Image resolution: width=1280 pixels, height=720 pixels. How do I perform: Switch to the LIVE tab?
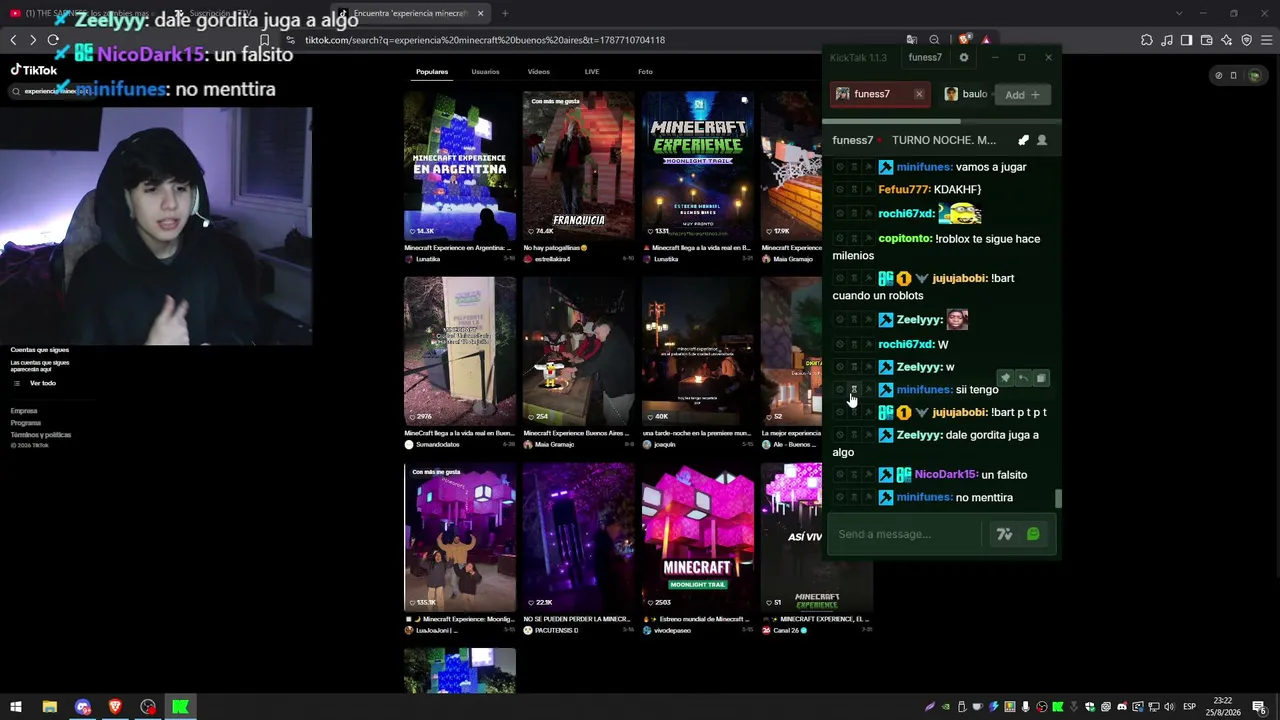click(x=592, y=72)
